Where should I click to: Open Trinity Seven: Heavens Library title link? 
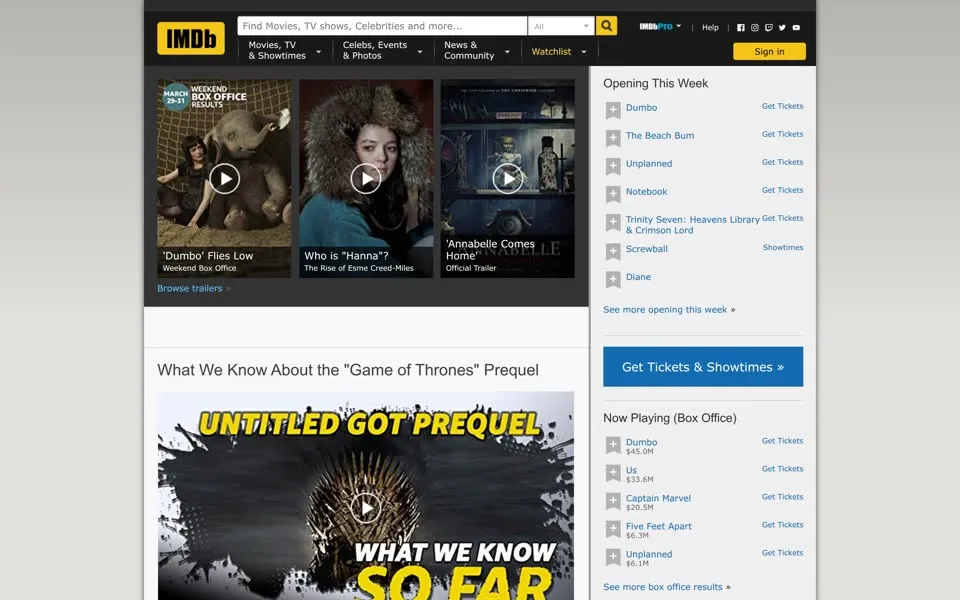coord(692,225)
